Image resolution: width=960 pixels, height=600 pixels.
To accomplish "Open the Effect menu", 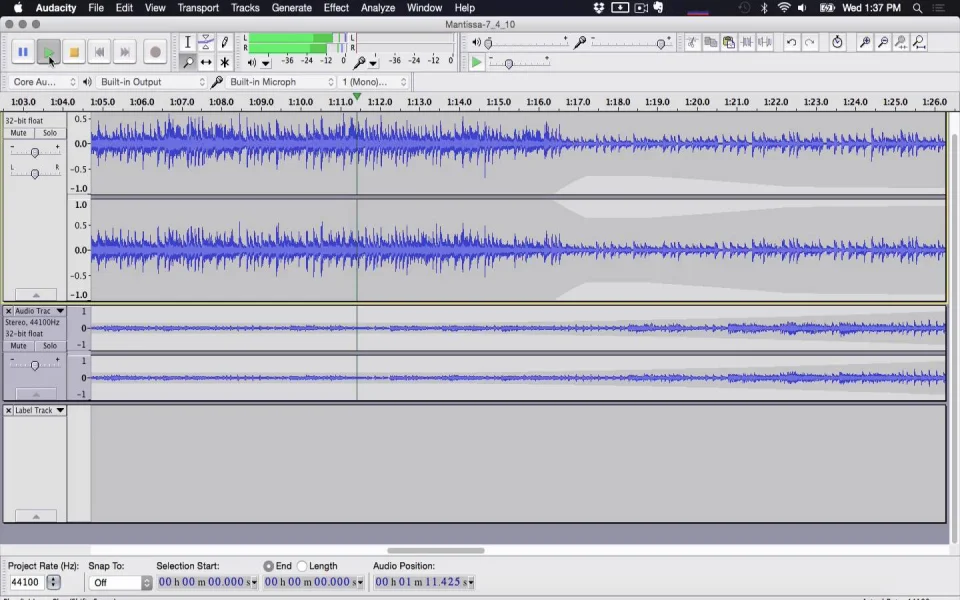I will [x=336, y=8].
